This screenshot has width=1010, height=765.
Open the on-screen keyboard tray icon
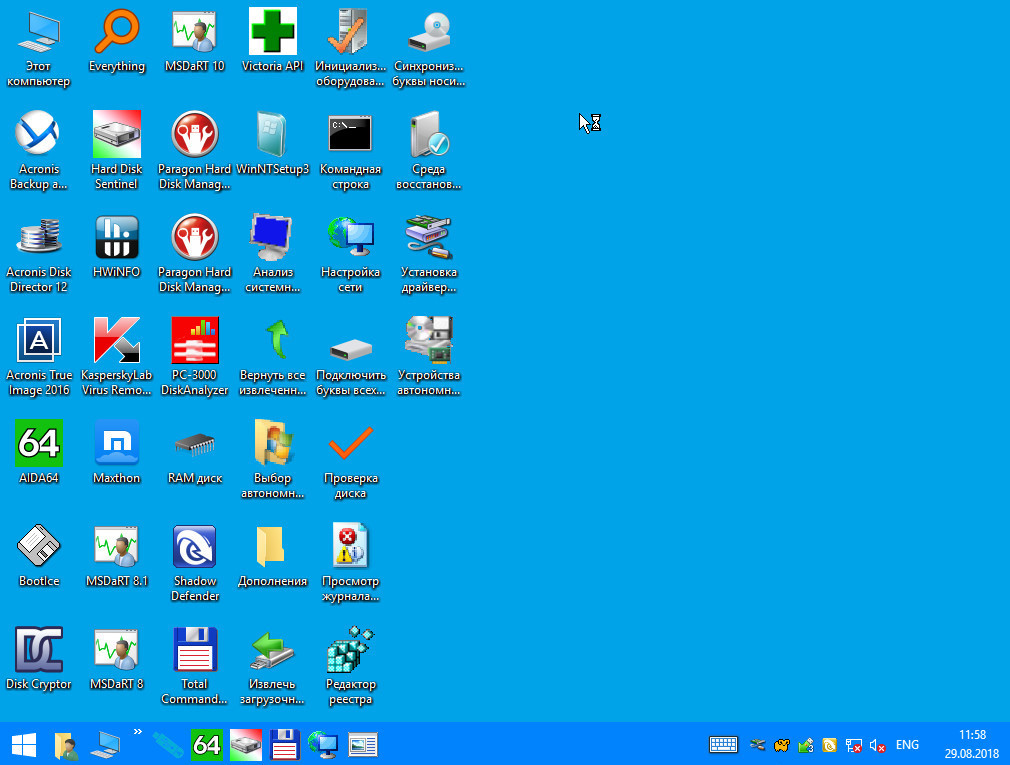[723, 745]
